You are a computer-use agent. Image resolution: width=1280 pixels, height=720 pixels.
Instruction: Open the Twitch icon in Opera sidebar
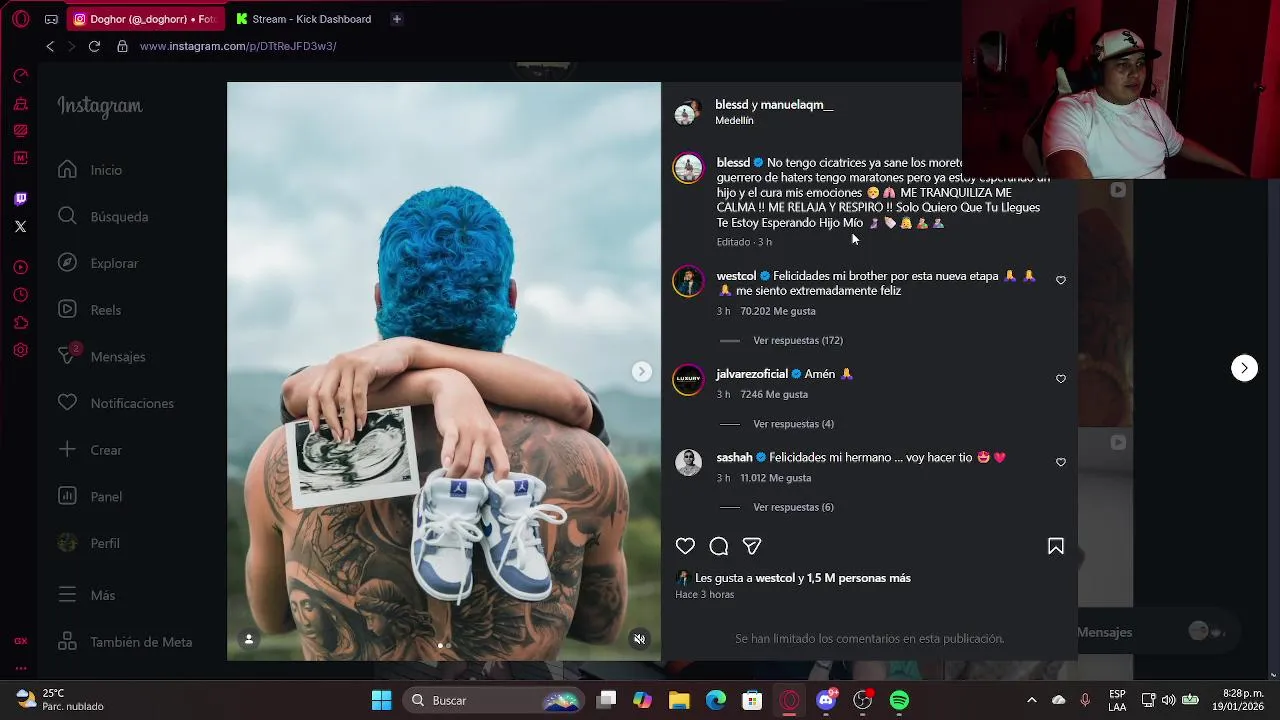20,199
